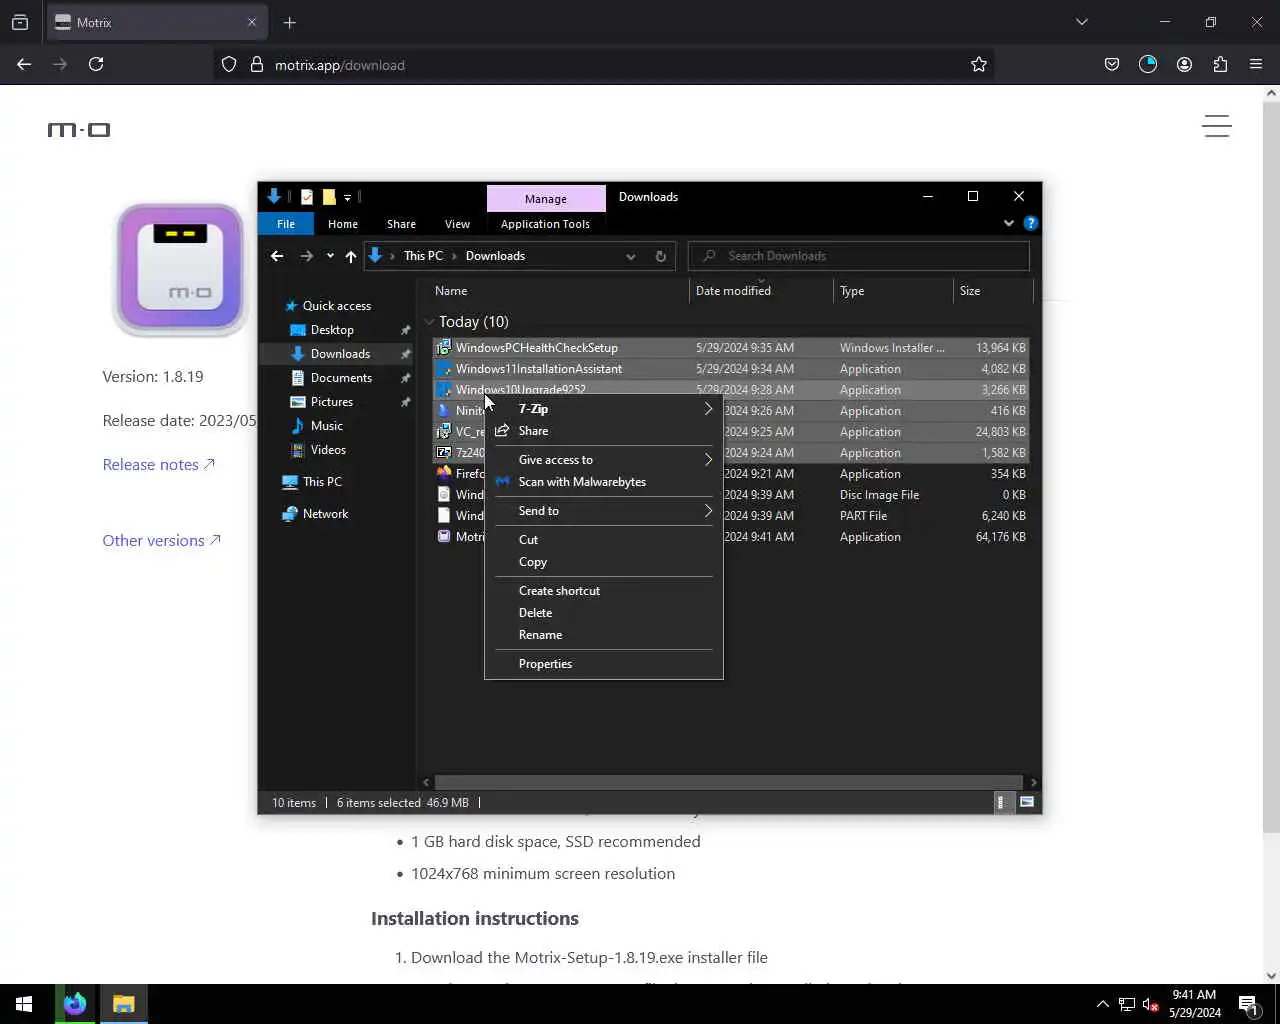
Task: Open a new Firefox tab with plus
Action: [290, 22]
